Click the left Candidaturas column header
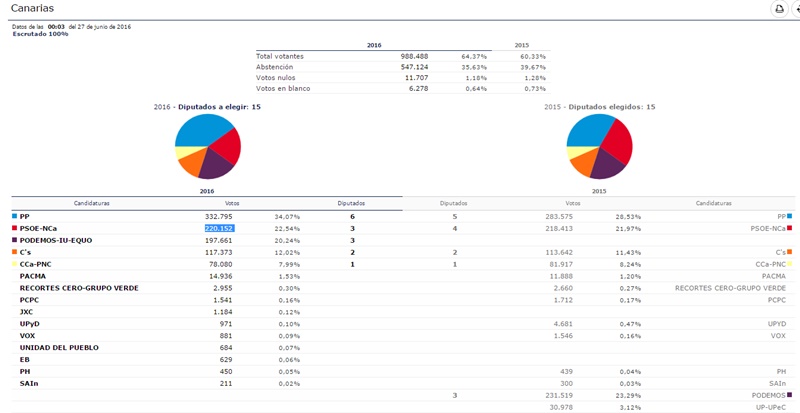 92,202
